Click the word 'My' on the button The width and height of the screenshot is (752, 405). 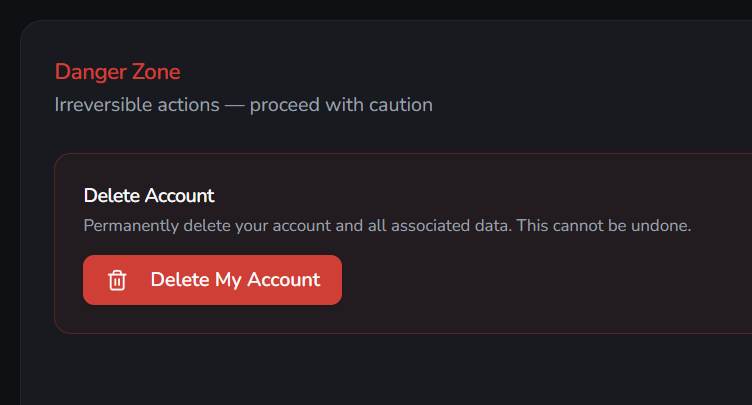click(228, 281)
